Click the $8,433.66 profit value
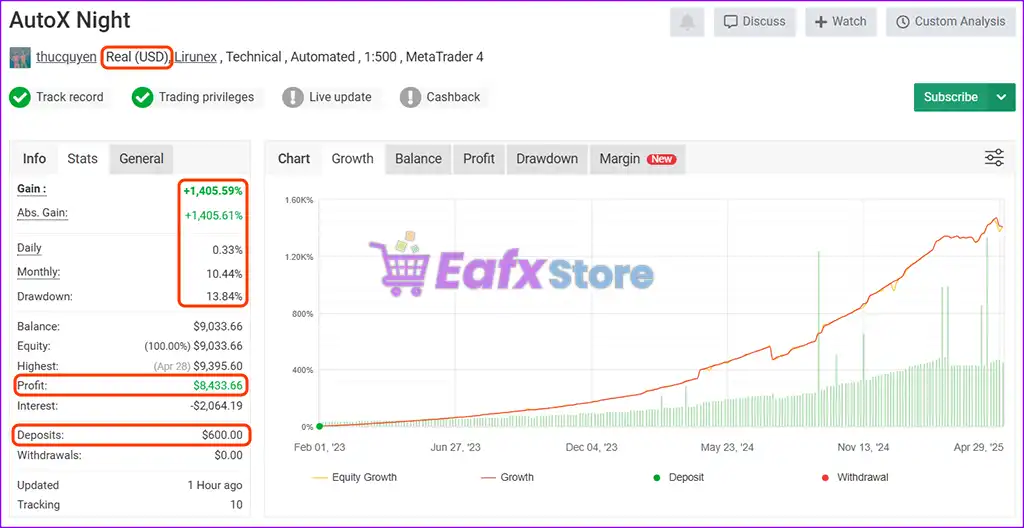The width and height of the screenshot is (1024, 528). pyautogui.click(x=217, y=386)
